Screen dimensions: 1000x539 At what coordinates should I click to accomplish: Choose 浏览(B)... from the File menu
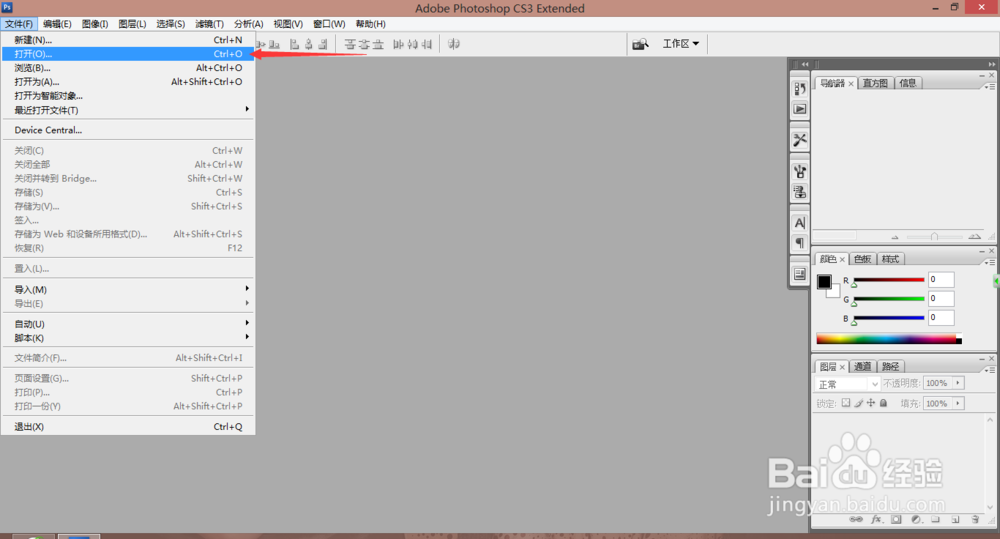[x=128, y=68]
